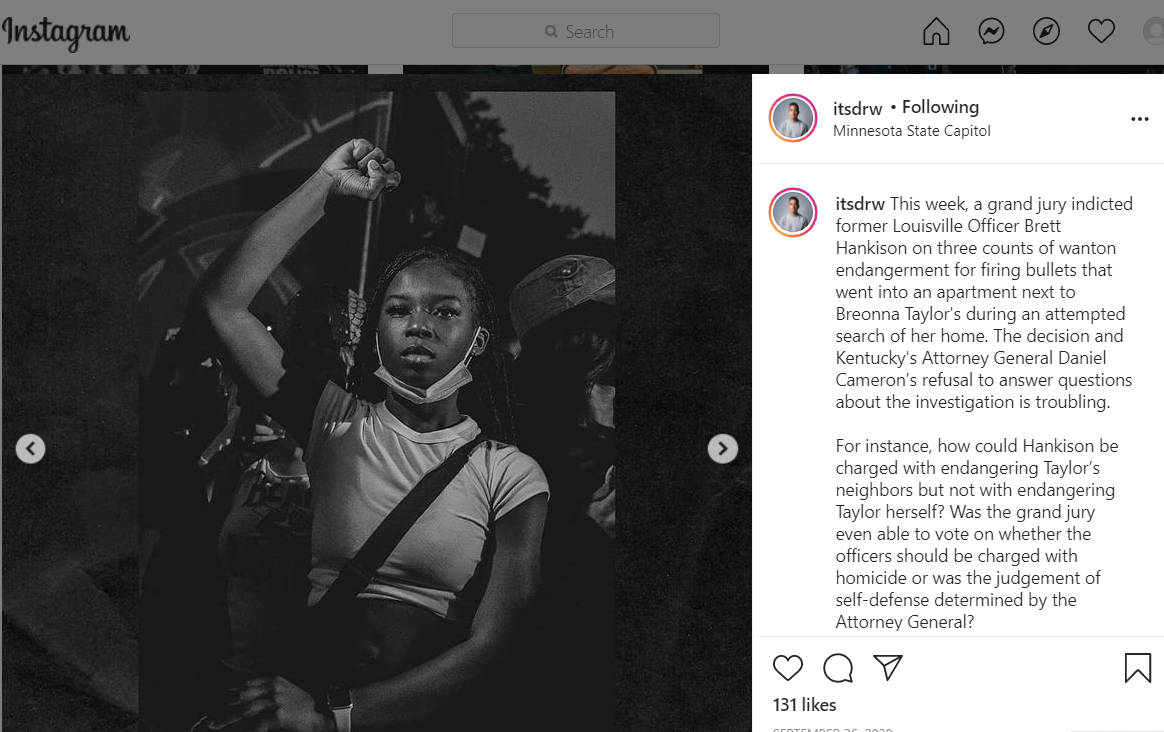Toggle the Following status button
This screenshot has width=1164, height=732.
tap(940, 107)
